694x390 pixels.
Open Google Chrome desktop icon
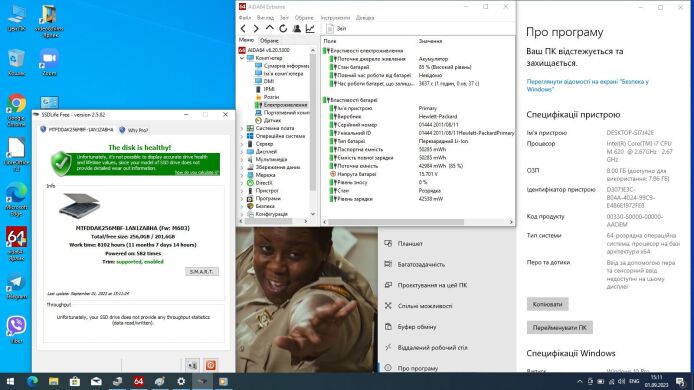[16, 110]
